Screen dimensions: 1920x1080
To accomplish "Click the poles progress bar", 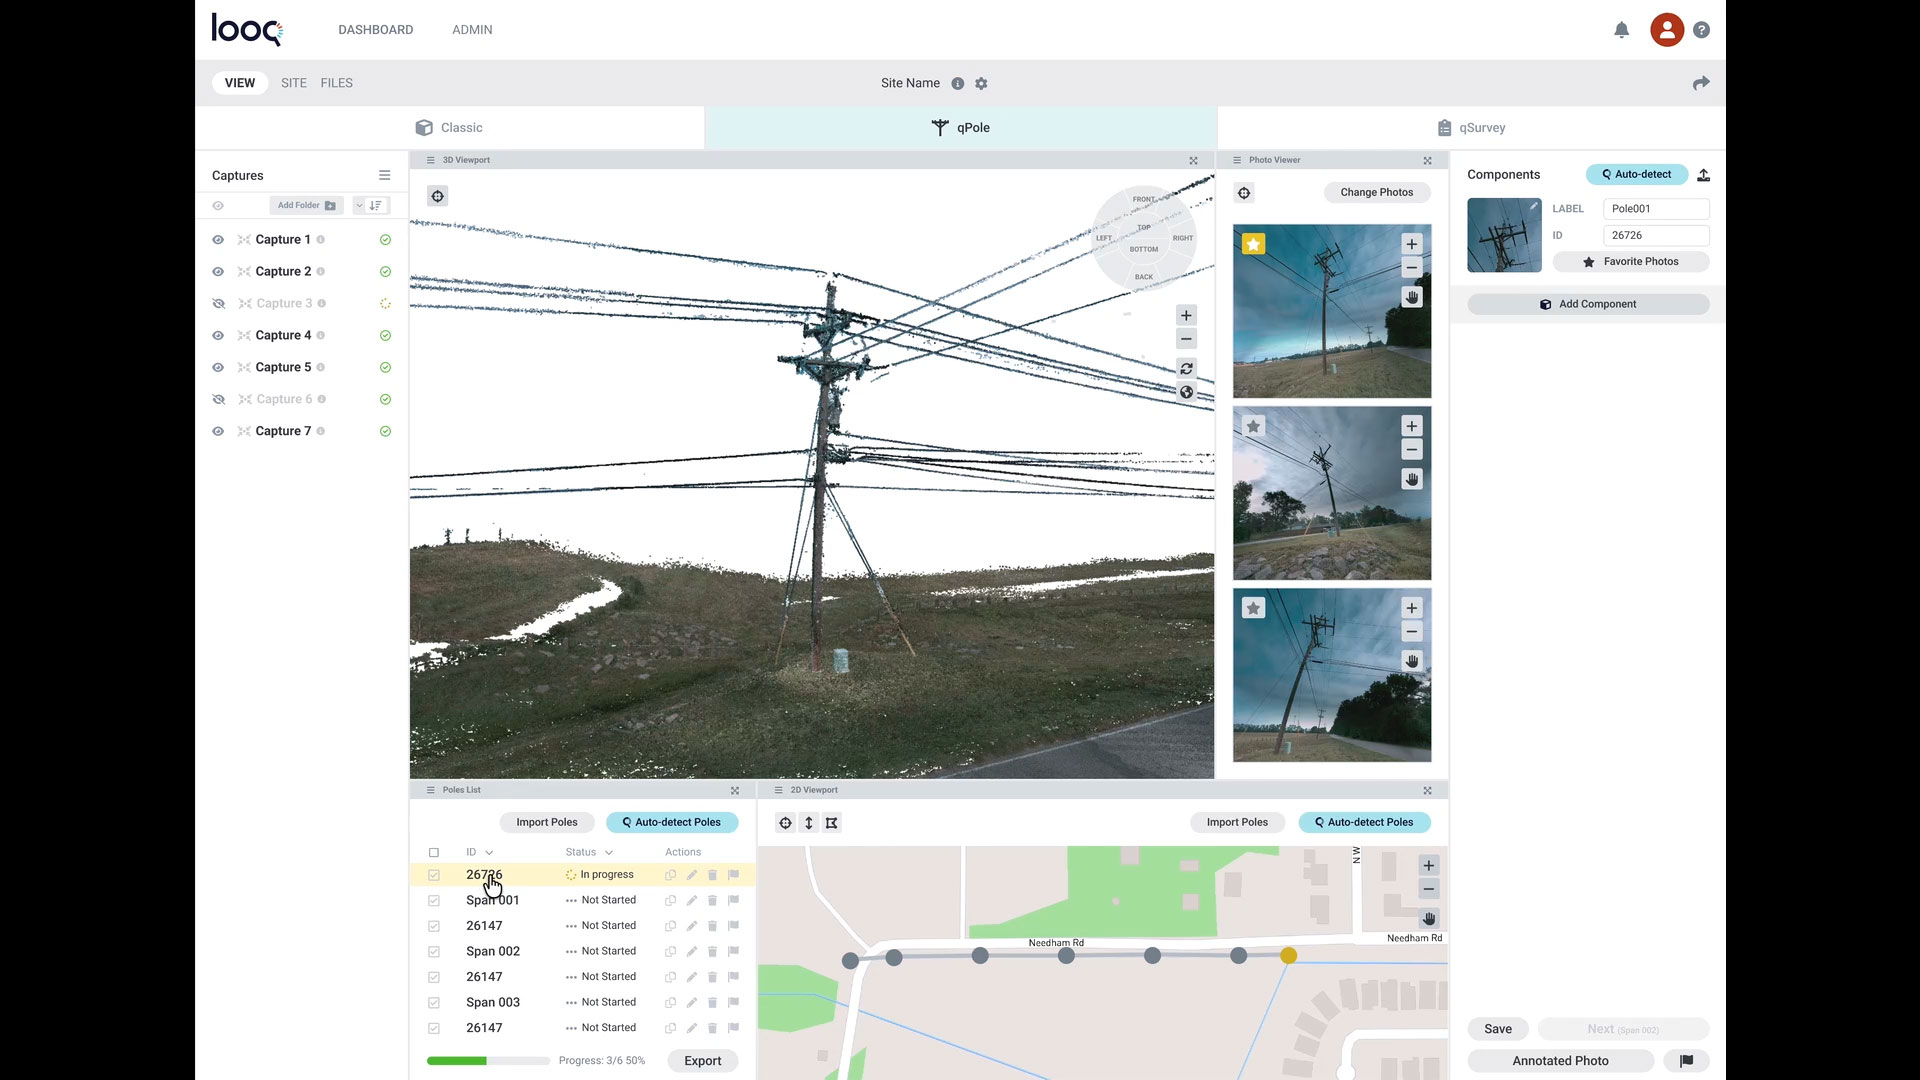I will point(488,1061).
